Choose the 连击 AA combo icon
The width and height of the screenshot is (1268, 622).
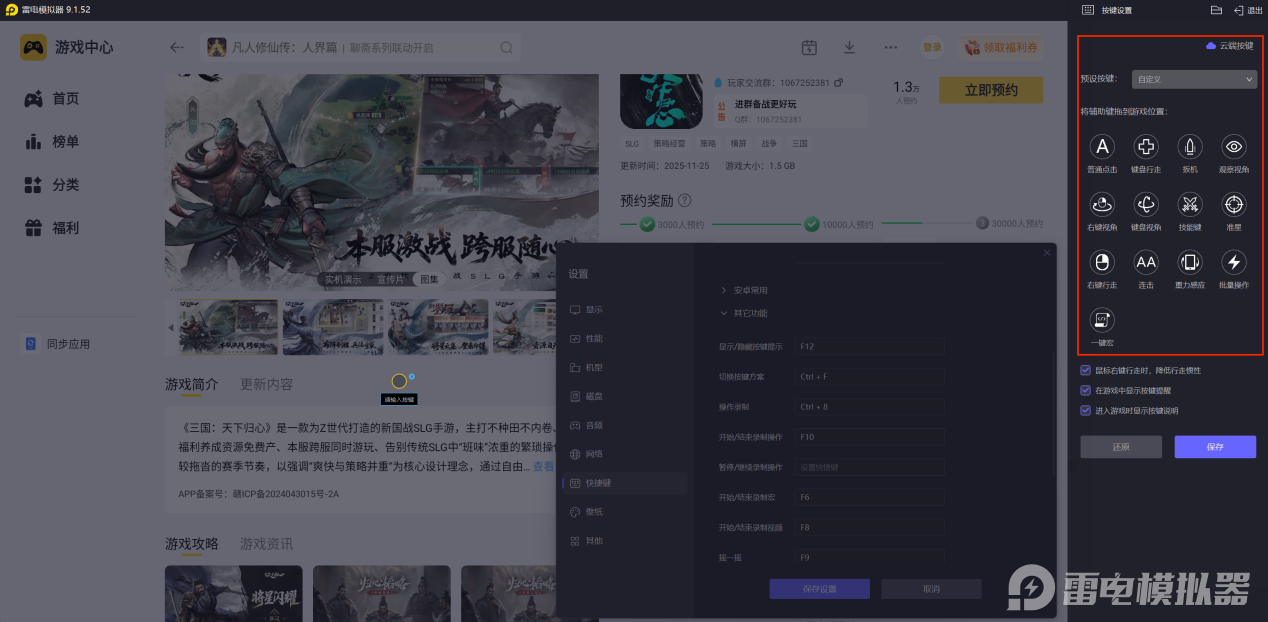click(x=1146, y=263)
